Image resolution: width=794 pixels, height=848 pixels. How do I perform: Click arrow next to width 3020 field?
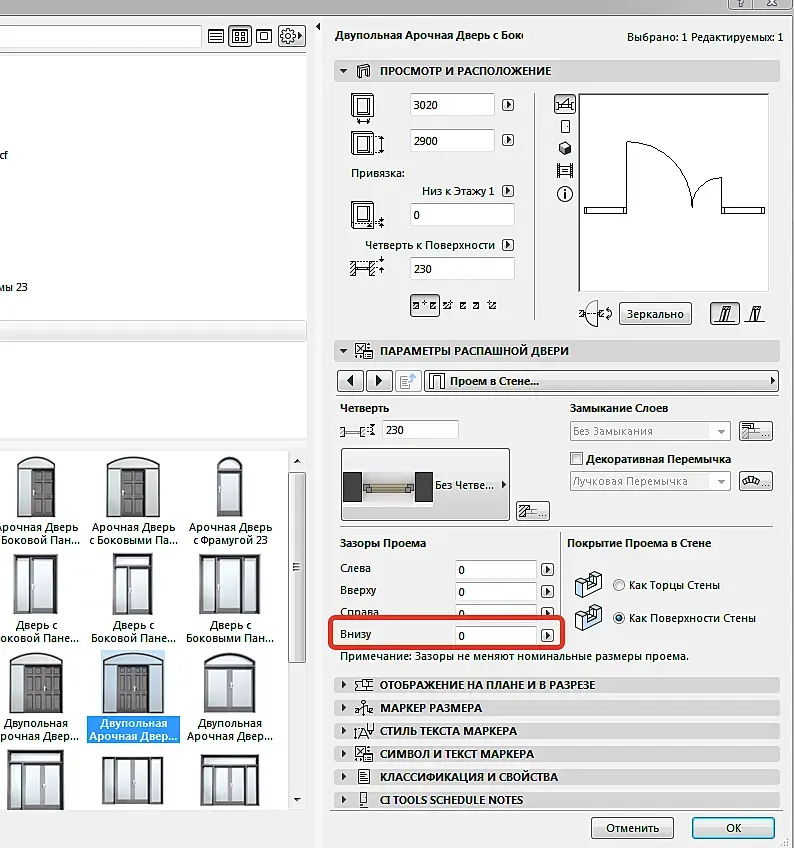click(x=507, y=105)
